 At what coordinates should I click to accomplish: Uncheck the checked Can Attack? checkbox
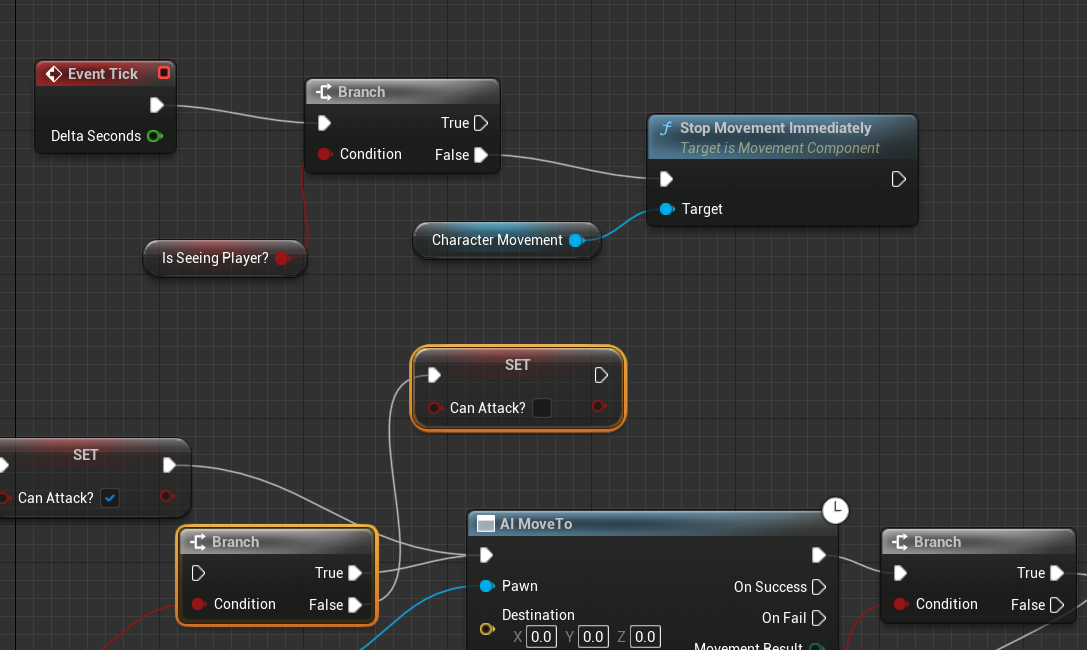[x=110, y=498]
